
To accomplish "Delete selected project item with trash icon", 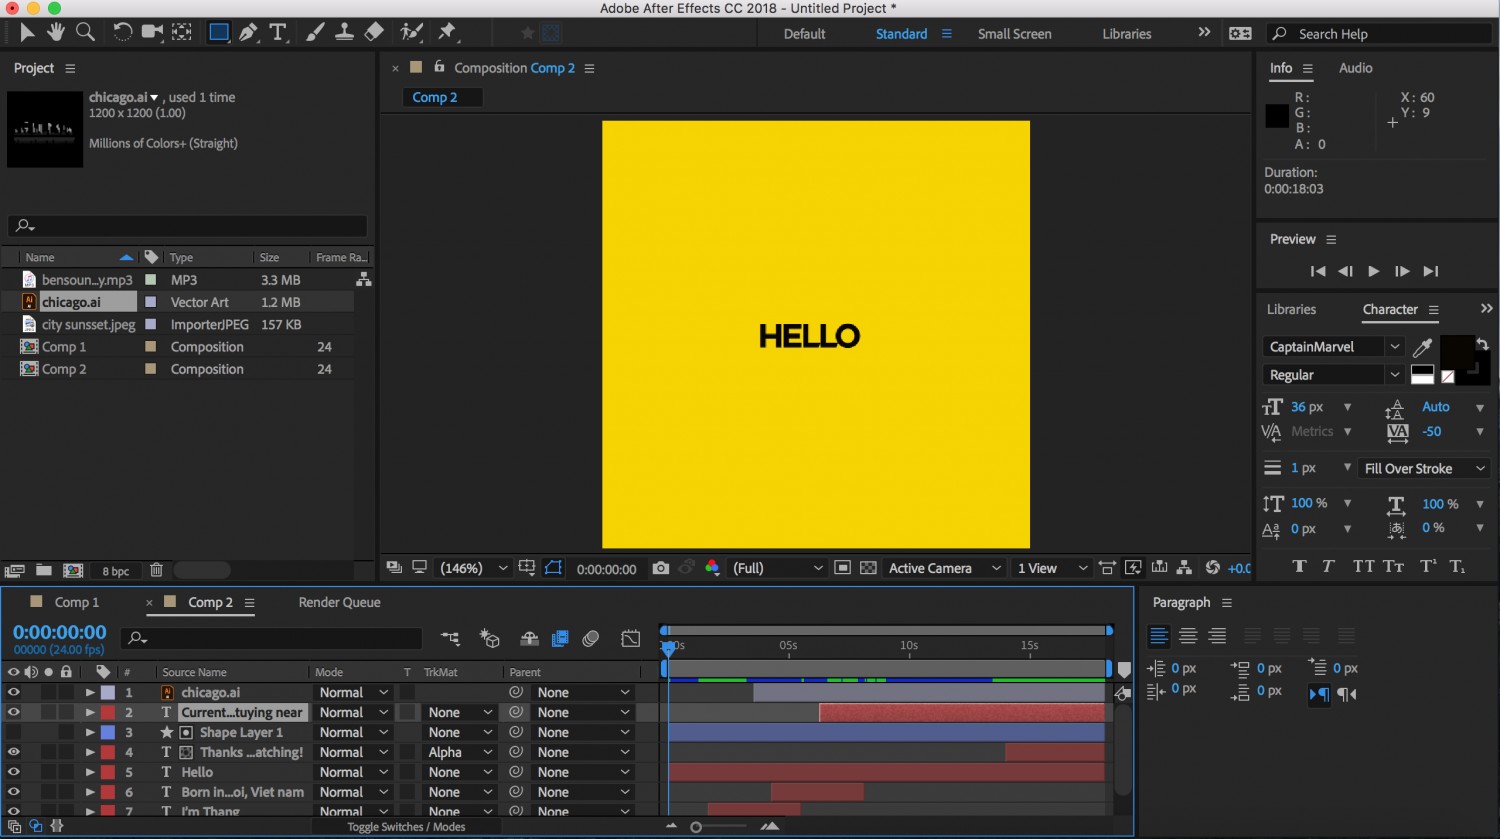I will pyautogui.click(x=156, y=570).
